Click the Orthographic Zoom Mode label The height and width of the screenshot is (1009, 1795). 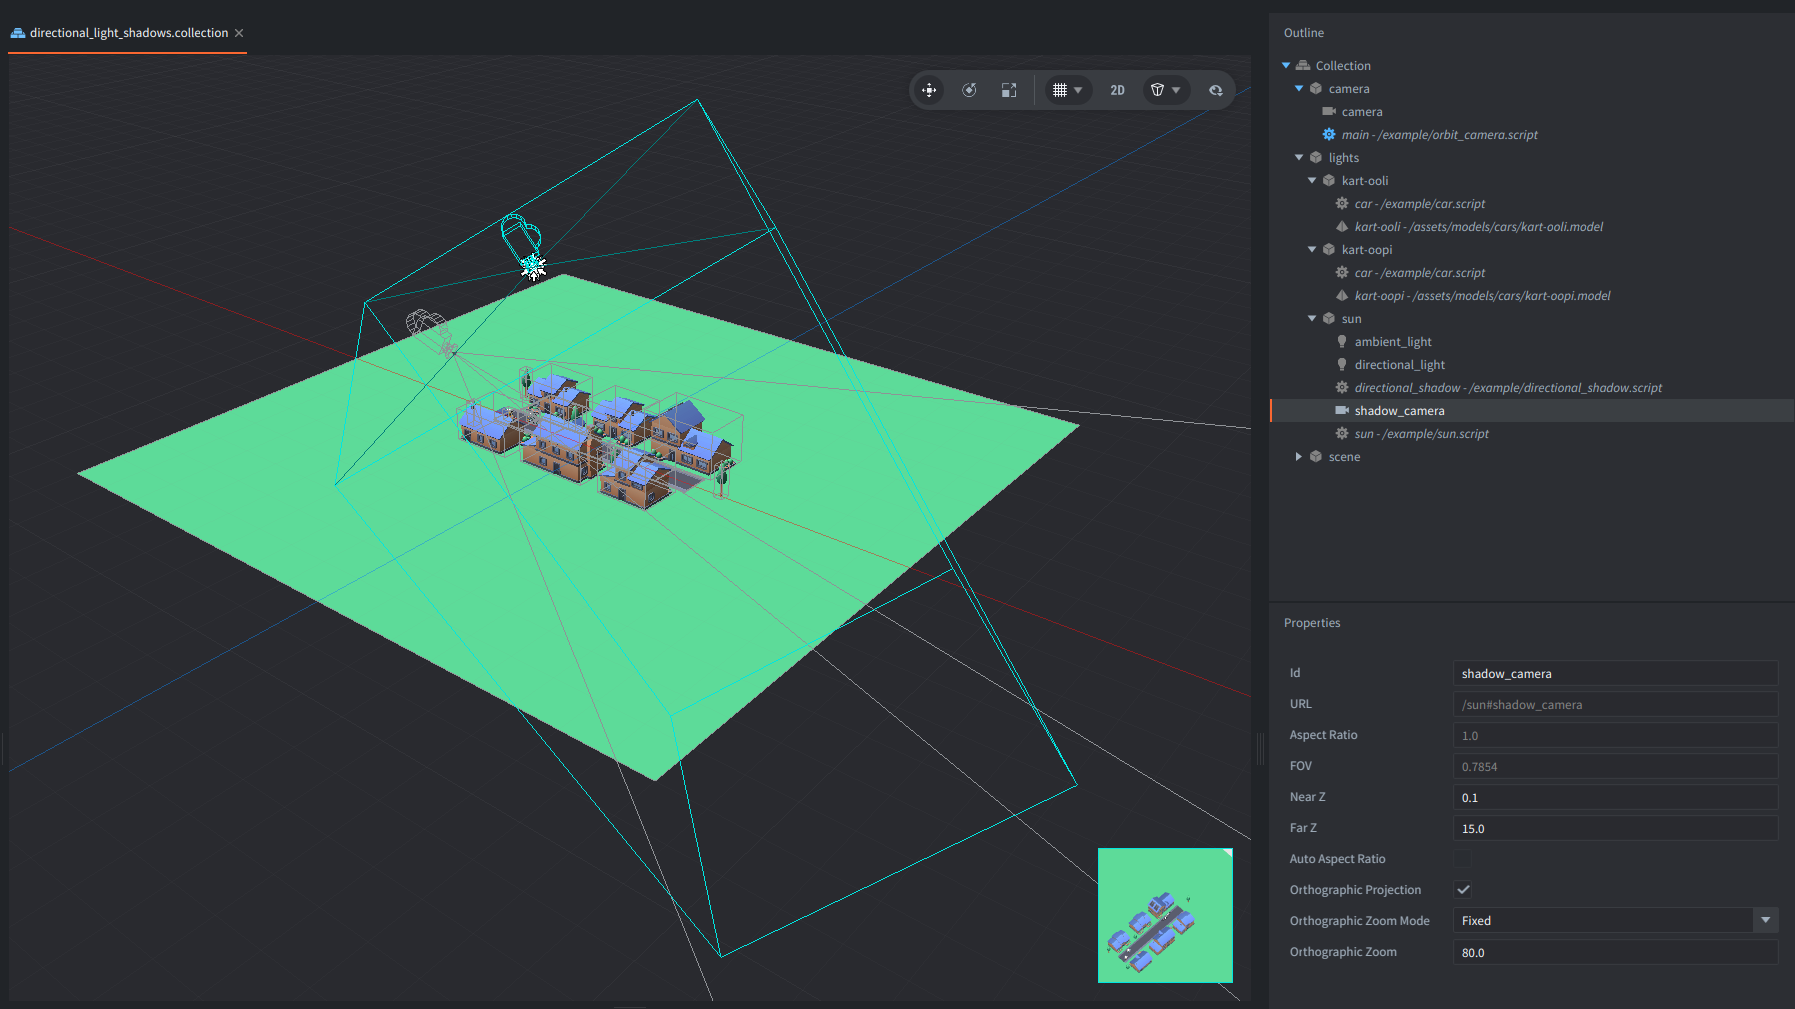pos(1360,921)
